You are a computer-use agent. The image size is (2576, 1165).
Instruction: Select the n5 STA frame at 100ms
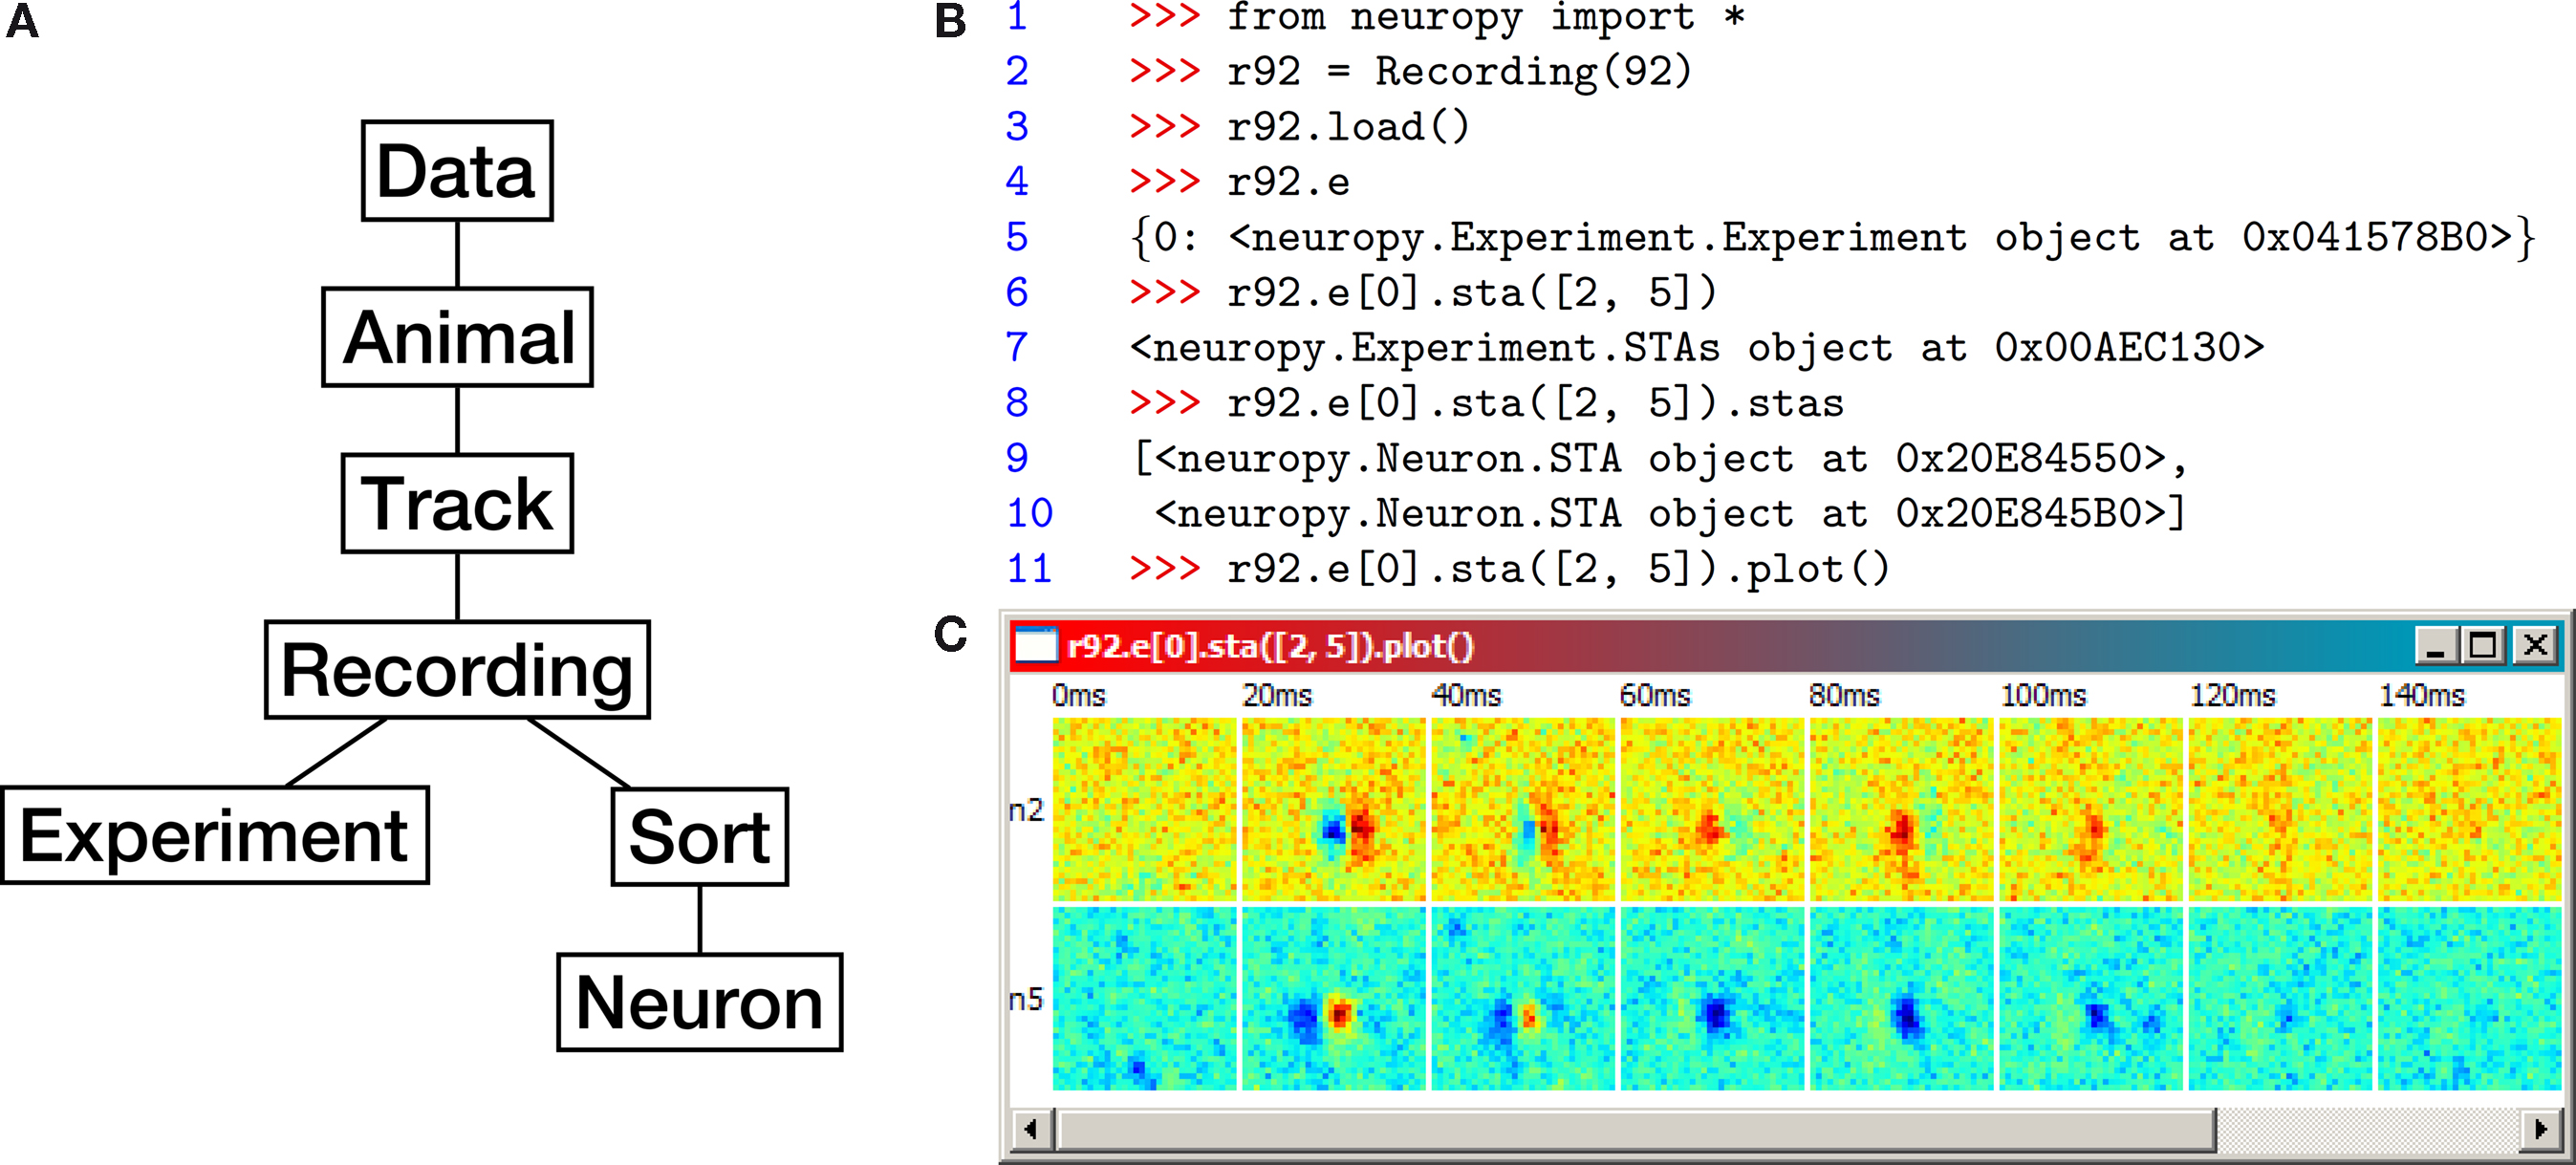pos(2090,998)
